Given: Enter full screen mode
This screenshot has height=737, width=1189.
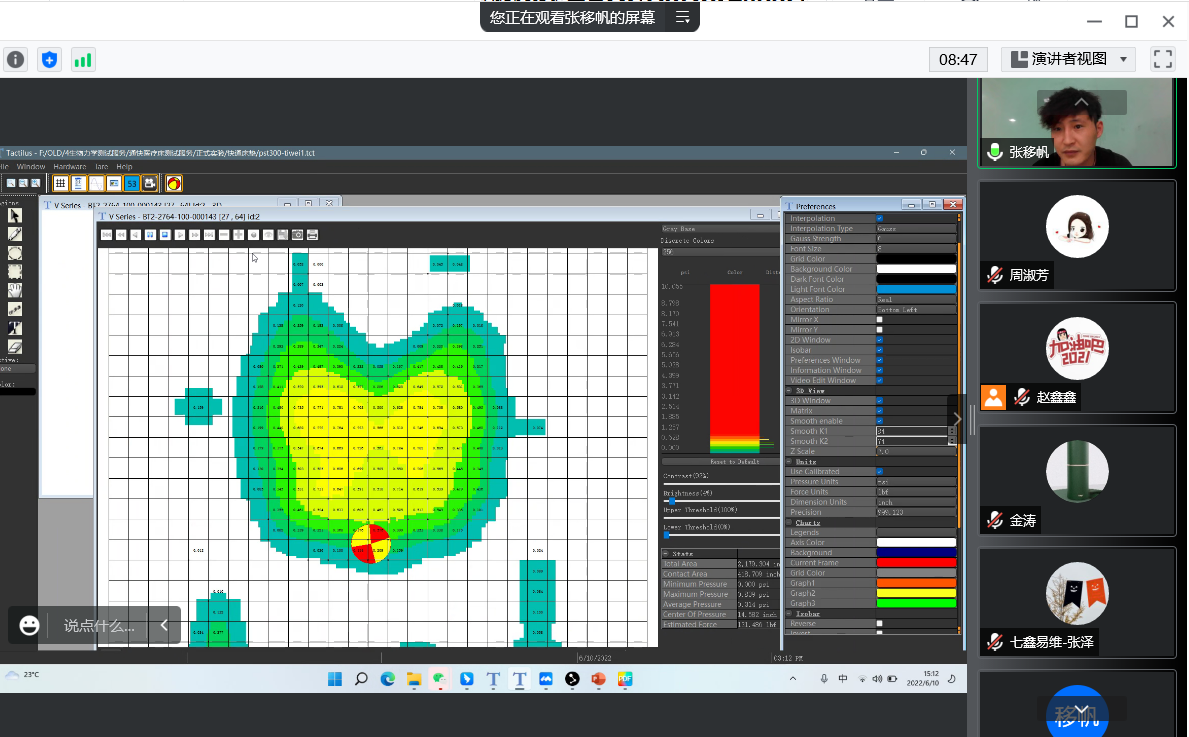Looking at the screenshot, I should (1162, 59).
